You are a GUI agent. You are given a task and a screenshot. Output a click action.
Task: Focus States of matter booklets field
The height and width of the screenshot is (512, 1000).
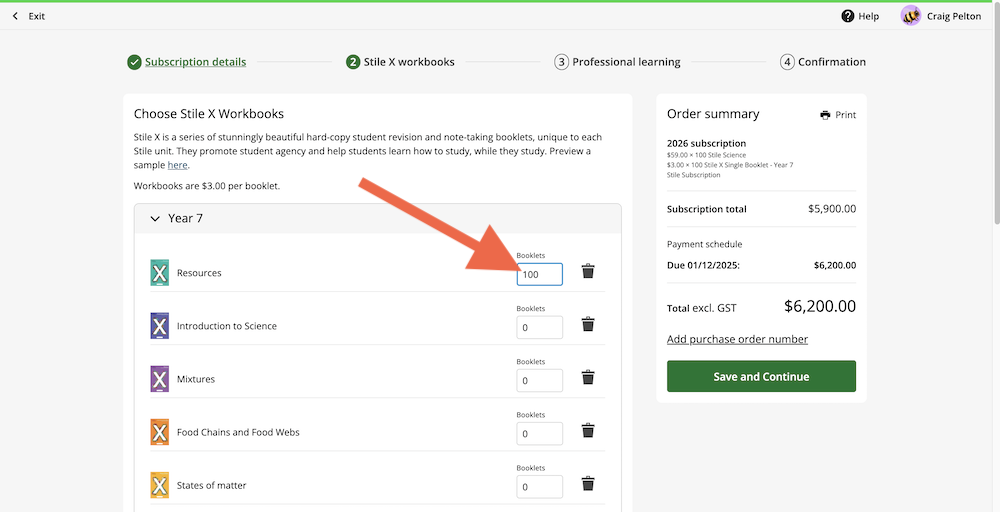coord(540,486)
